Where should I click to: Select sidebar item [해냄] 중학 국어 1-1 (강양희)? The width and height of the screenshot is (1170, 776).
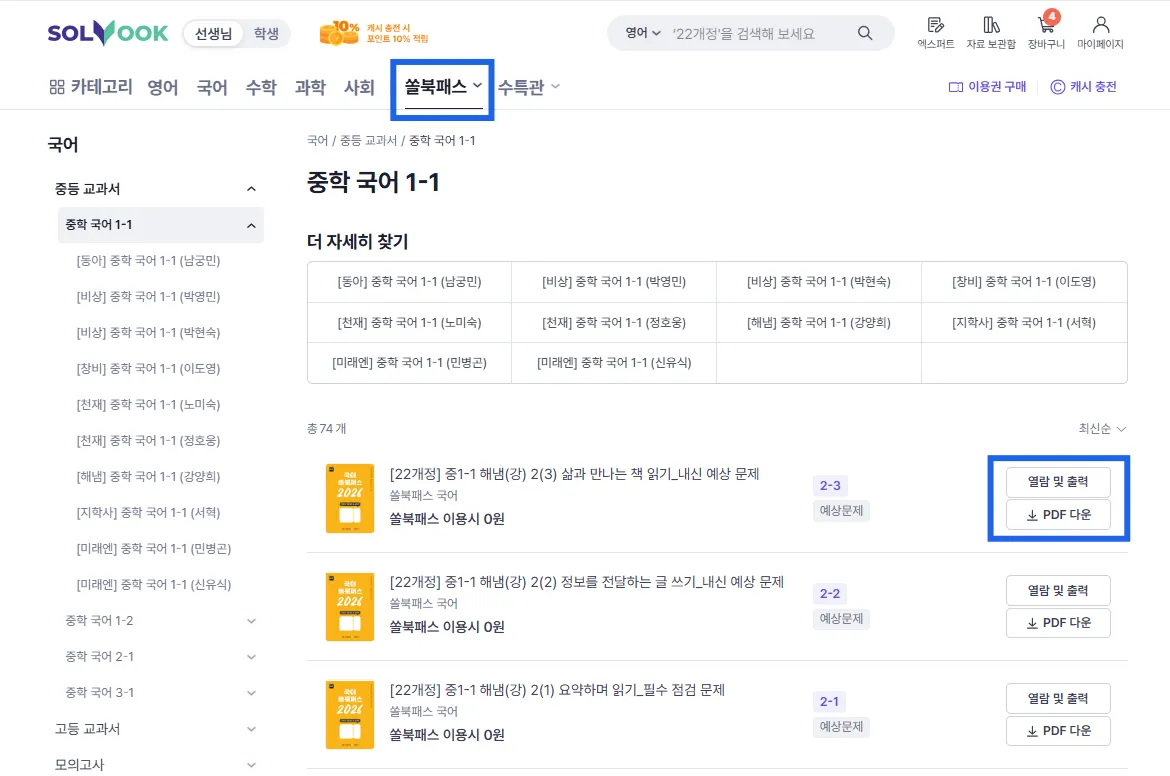[148, 476]
